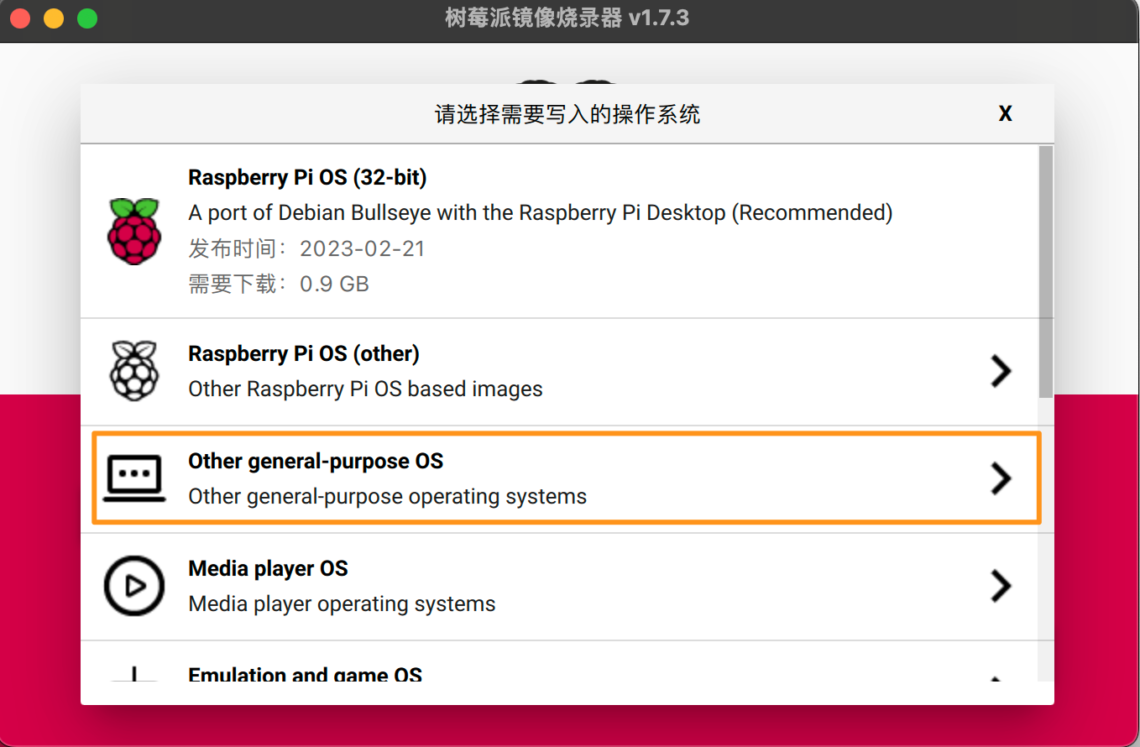Screen dimensions: 1140x747
Task: Click the Raspberry Pi logo beside the 32-bit OS
Action: 133,230
